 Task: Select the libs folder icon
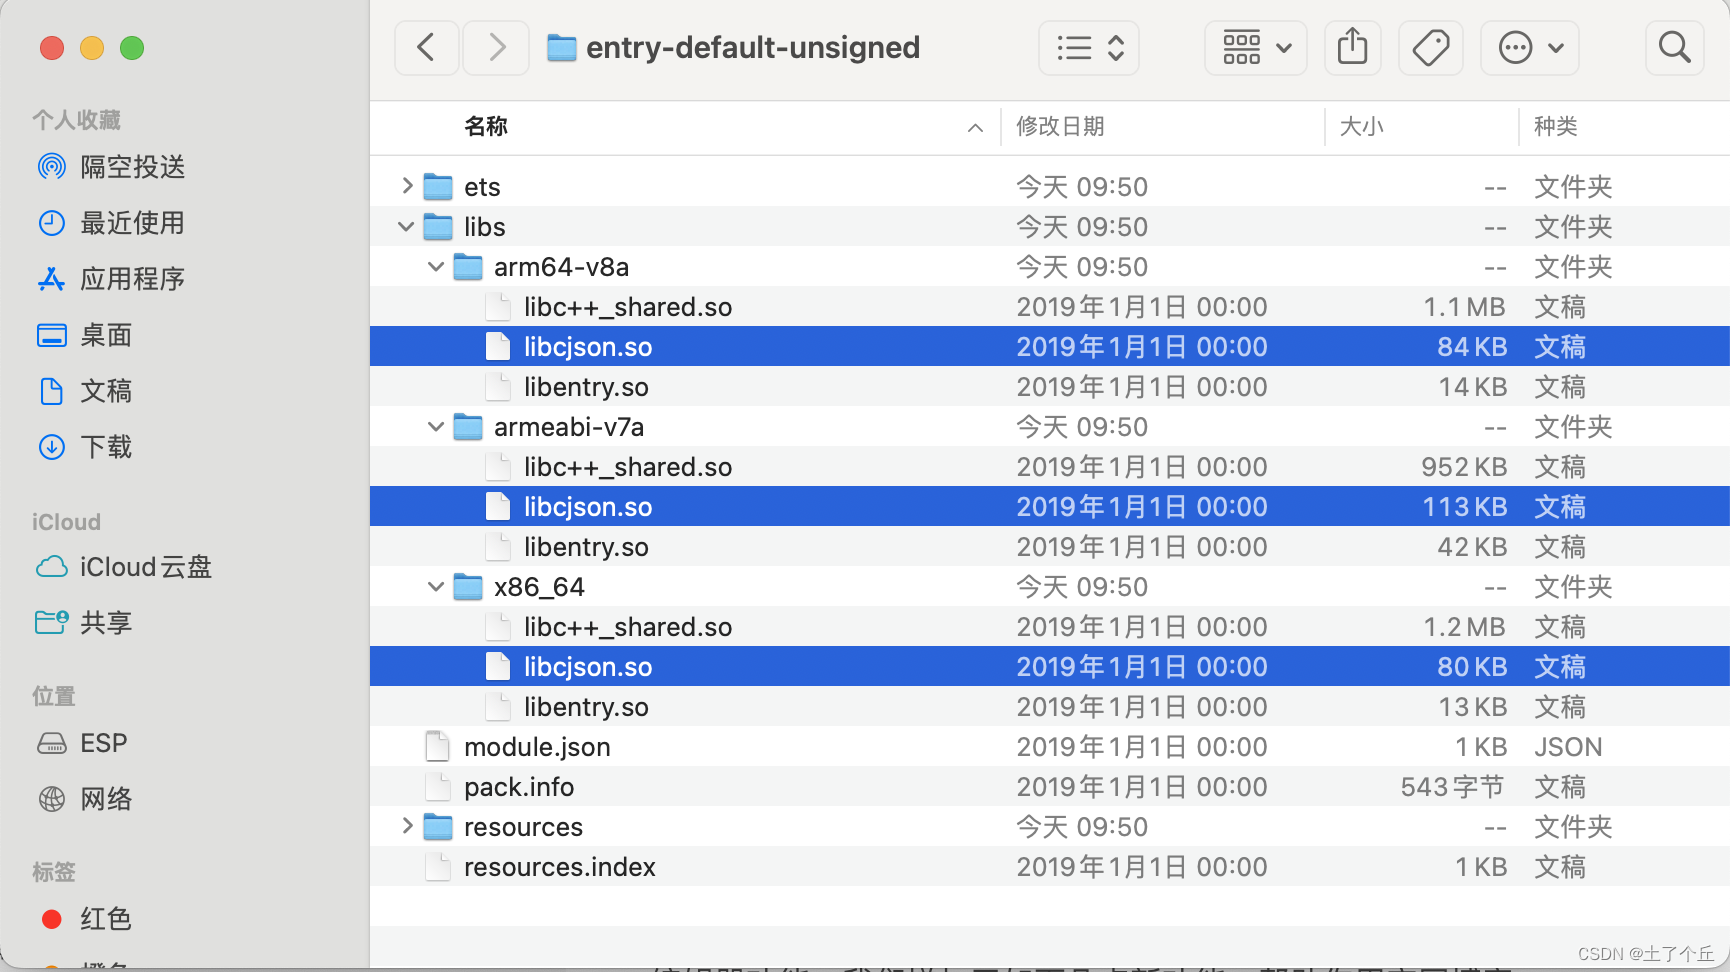438,227
